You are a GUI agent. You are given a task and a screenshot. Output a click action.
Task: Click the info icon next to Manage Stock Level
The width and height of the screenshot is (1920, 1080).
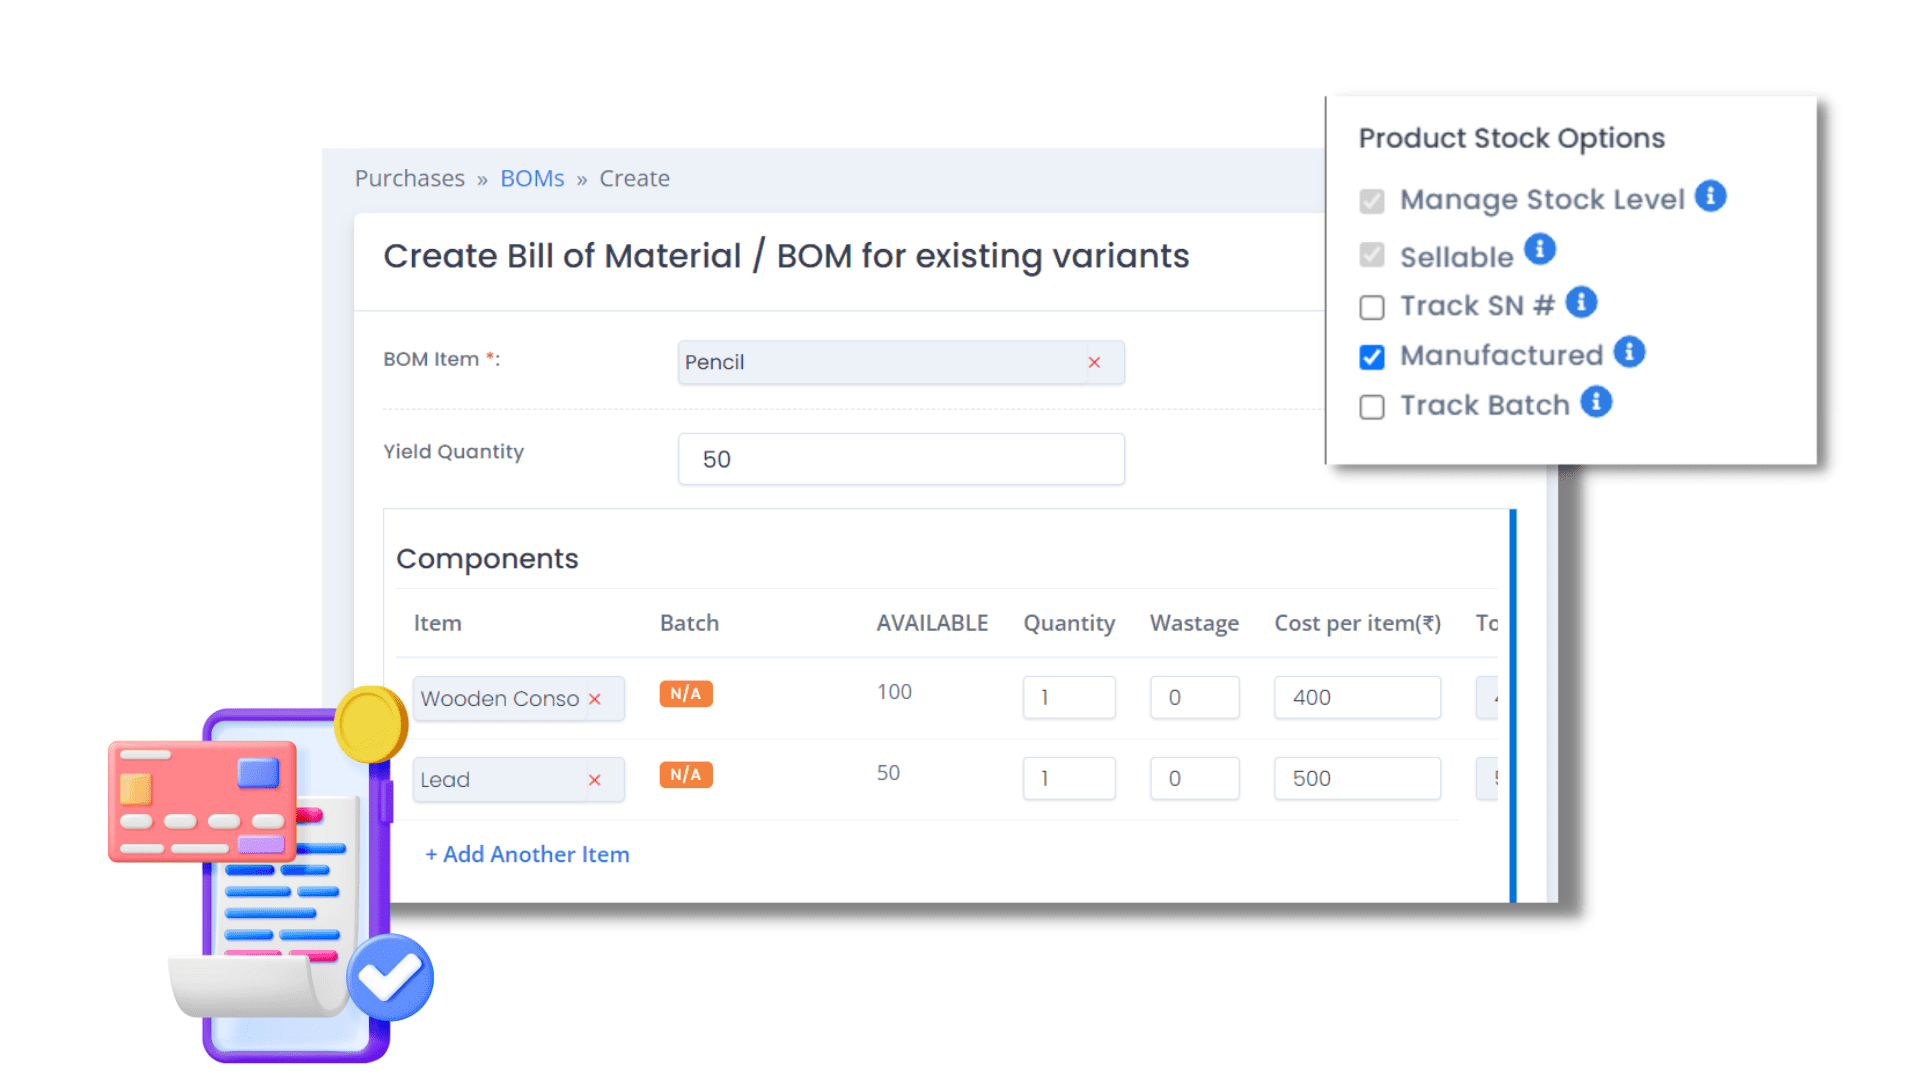point(1711,198)
